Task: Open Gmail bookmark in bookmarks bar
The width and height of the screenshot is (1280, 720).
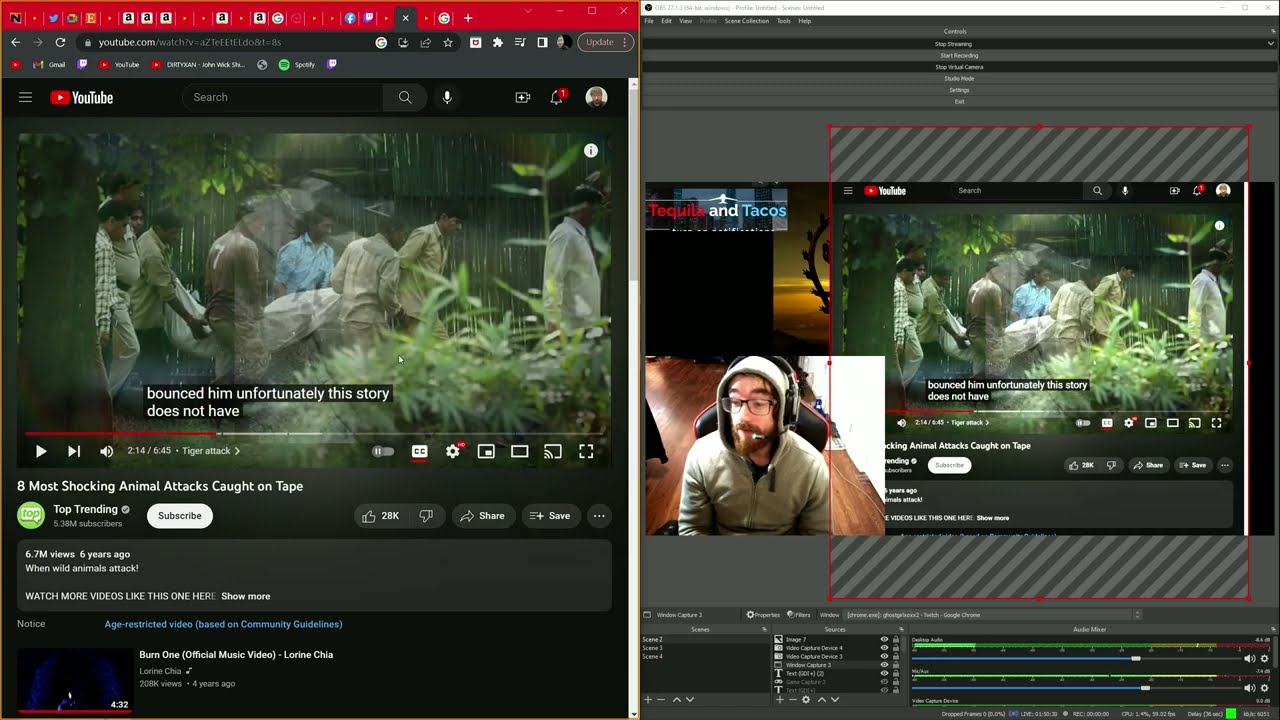Action: [49, 65]
